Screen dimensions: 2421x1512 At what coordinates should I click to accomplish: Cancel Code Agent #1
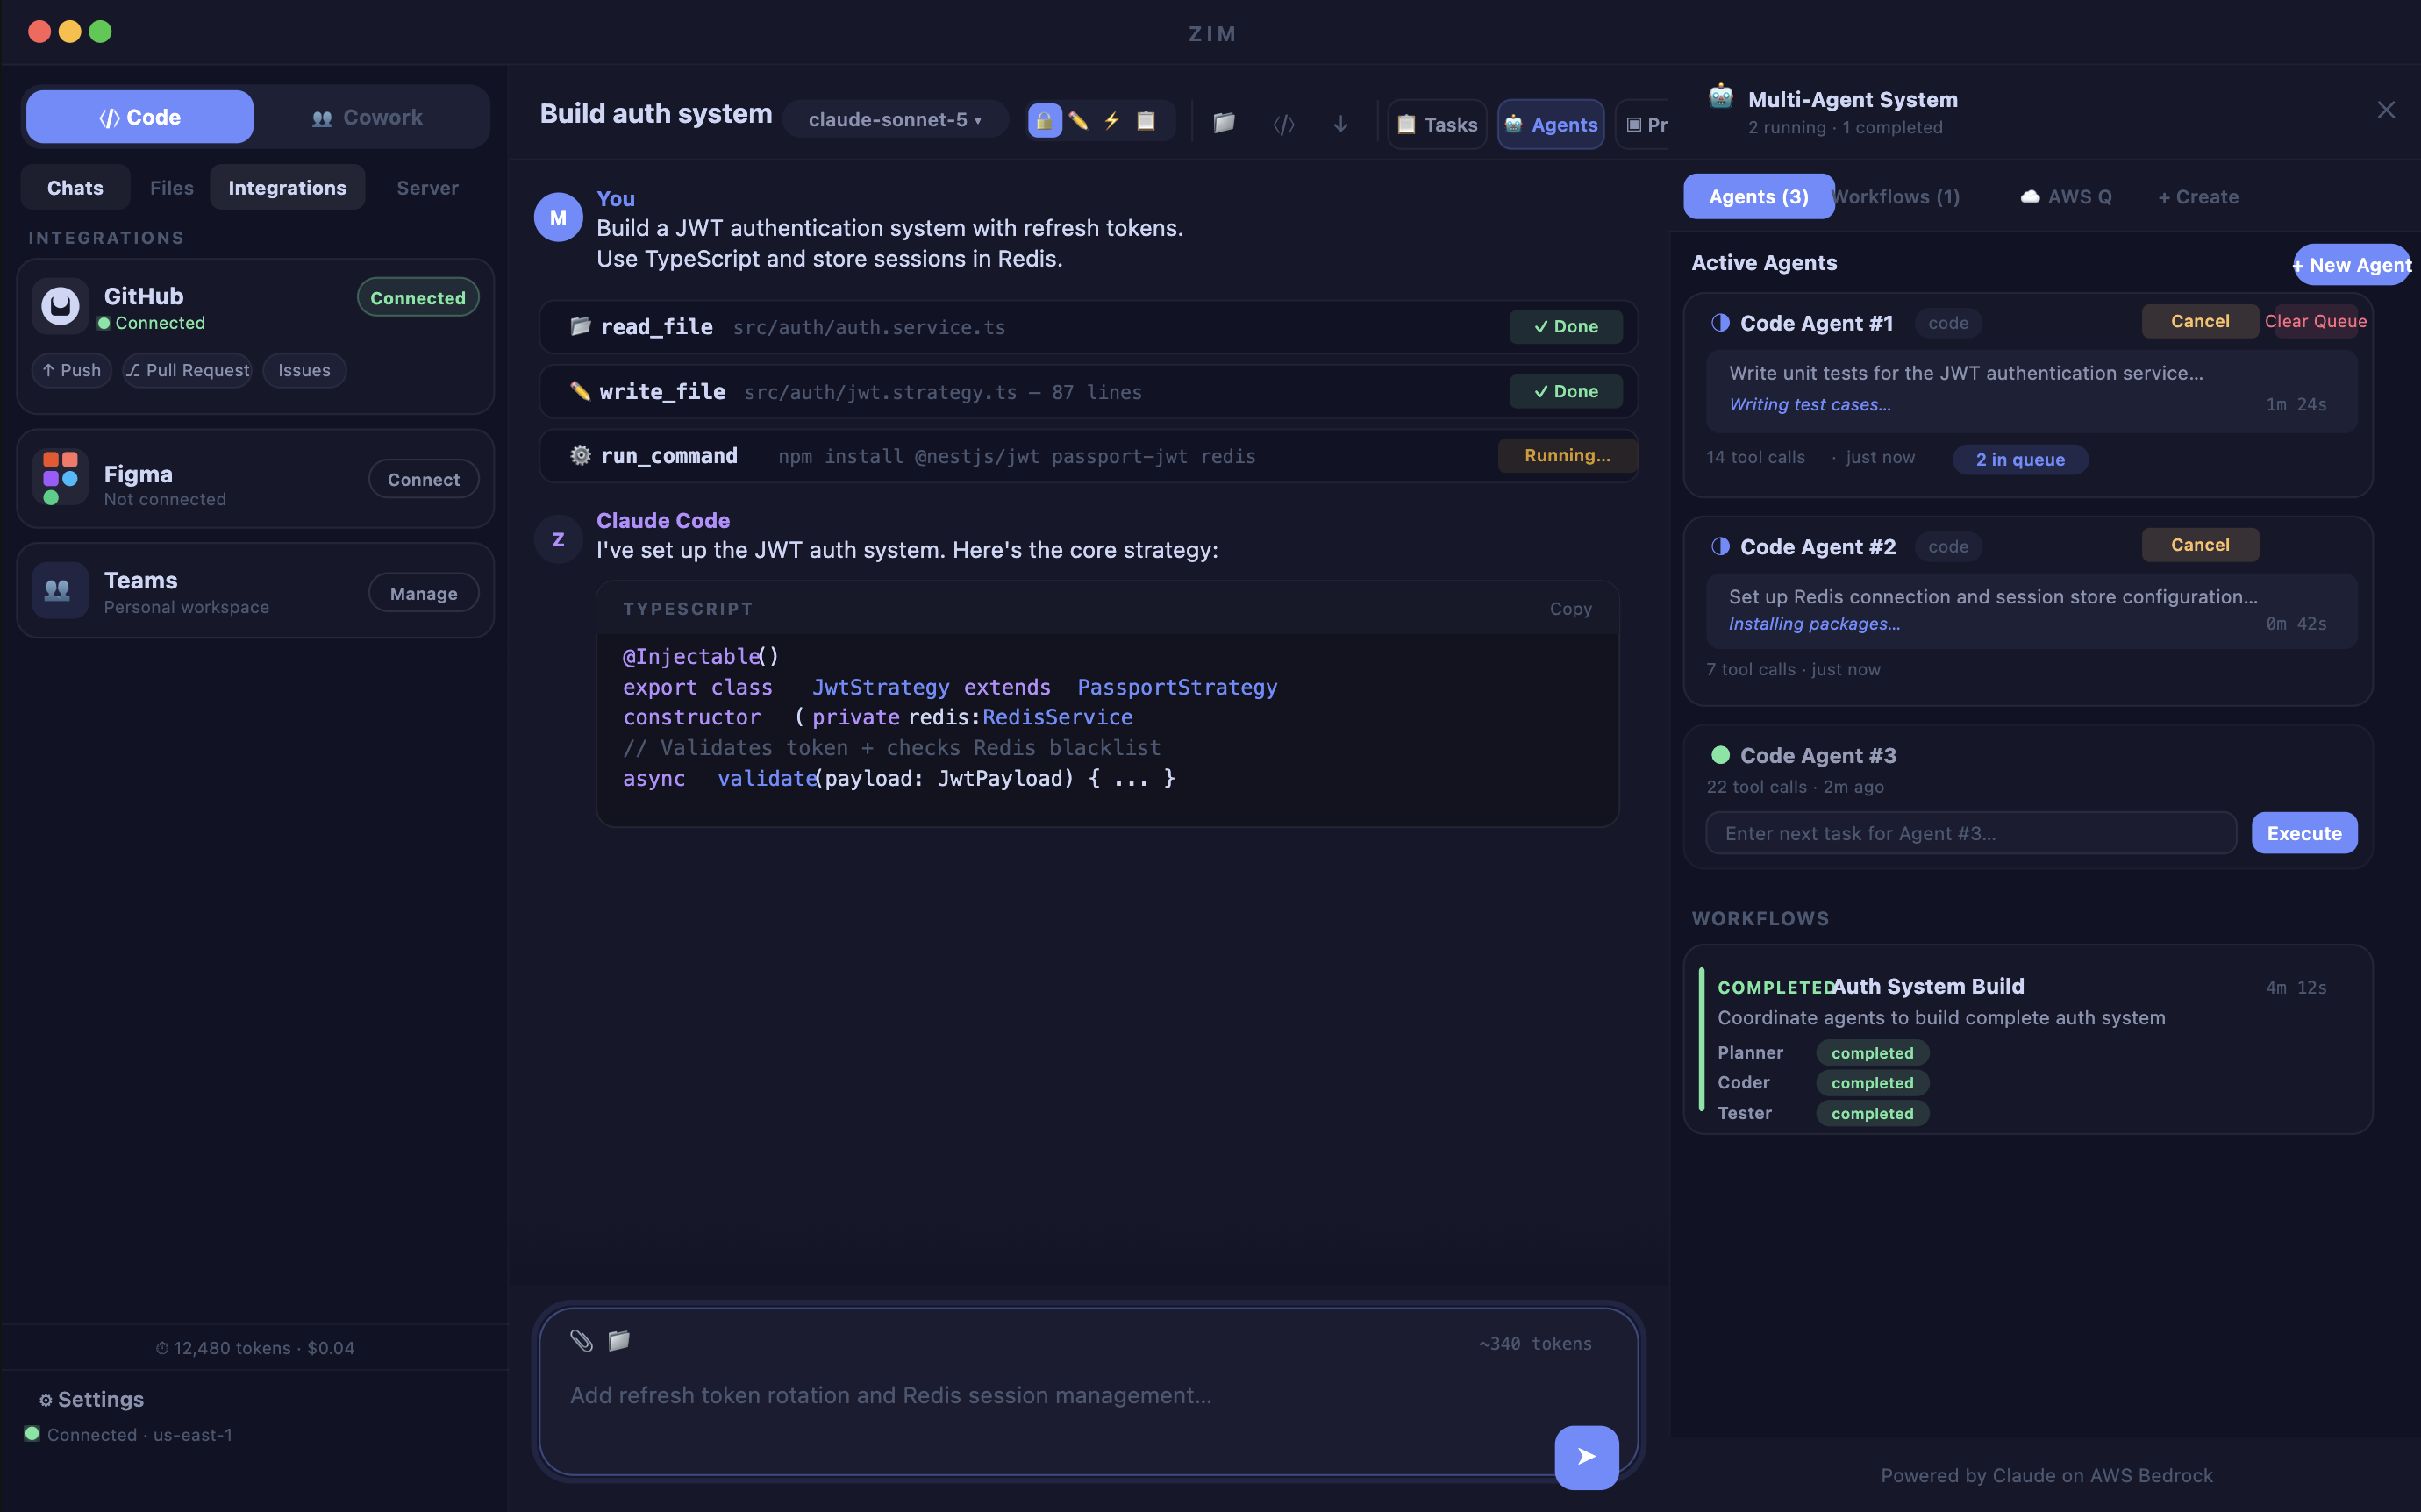(2200, 321)
